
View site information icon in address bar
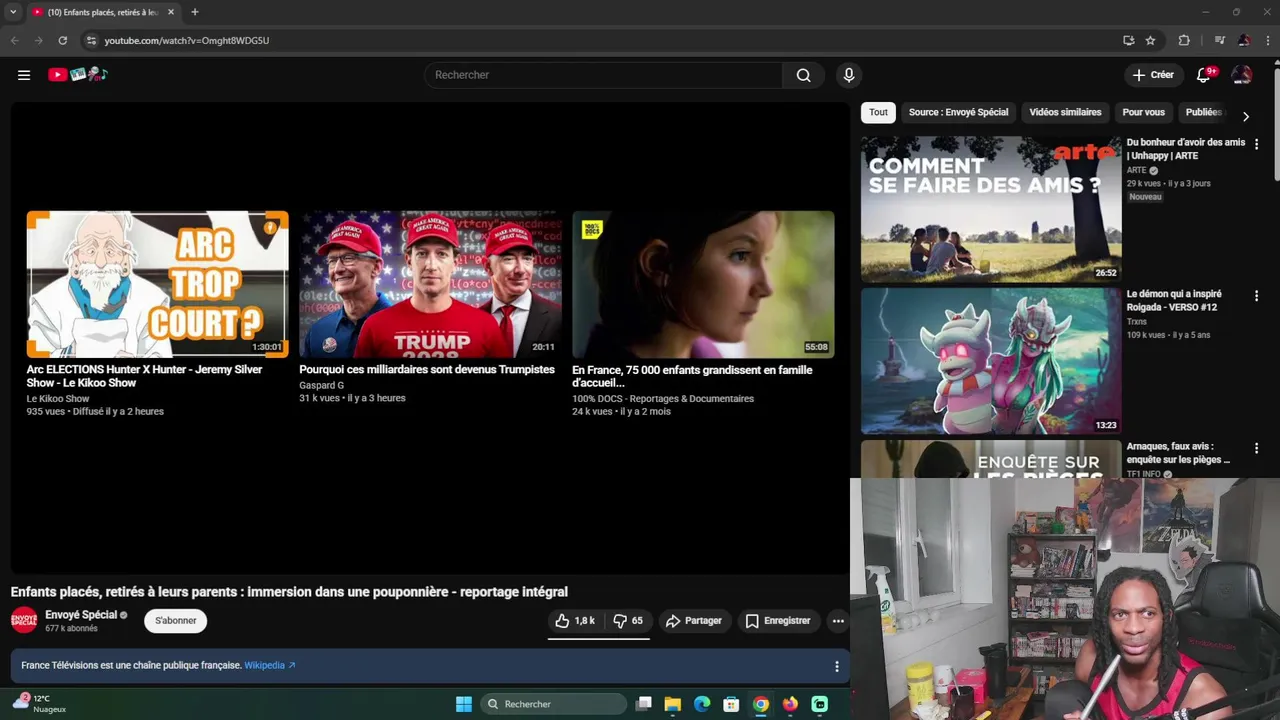pos(91,40)
